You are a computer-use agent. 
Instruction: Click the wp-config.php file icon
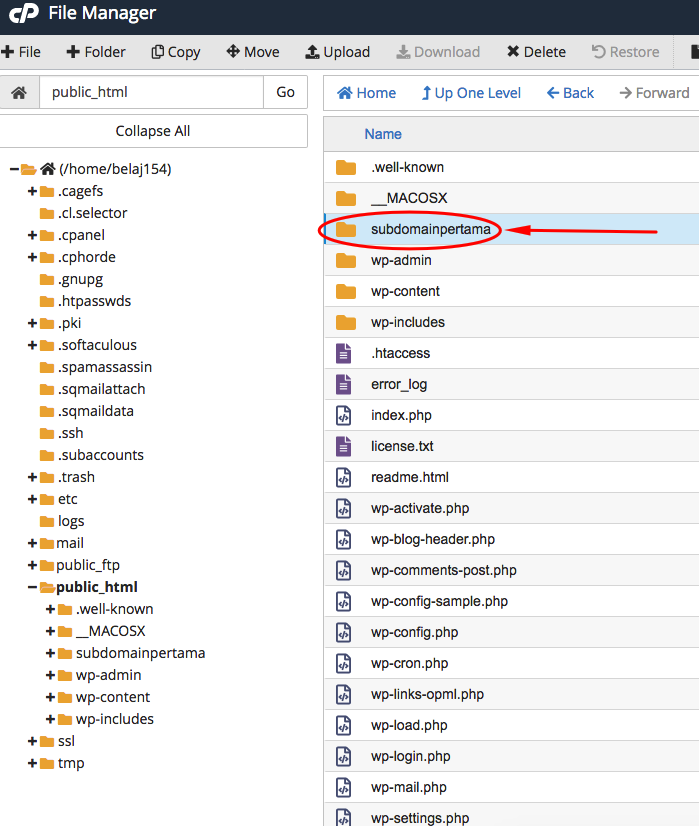(x=343, y=633)
